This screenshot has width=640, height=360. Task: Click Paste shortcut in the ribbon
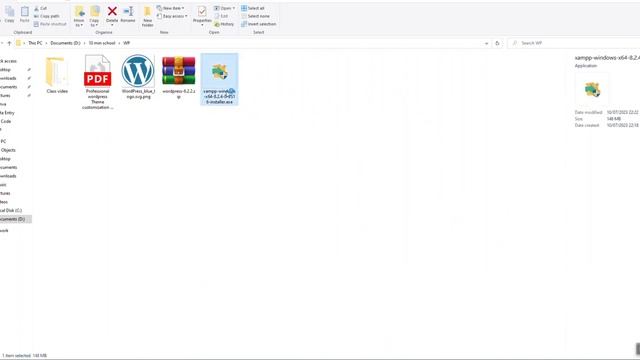point(50,24)
